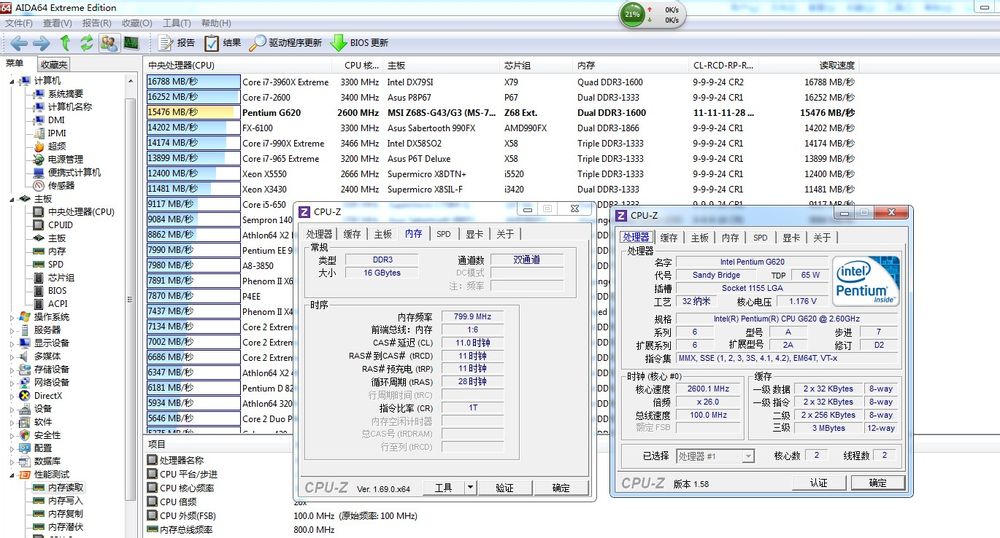Switch to the 收藏夹 favorites tab
Screen dimensions: 1000x538
54,64
